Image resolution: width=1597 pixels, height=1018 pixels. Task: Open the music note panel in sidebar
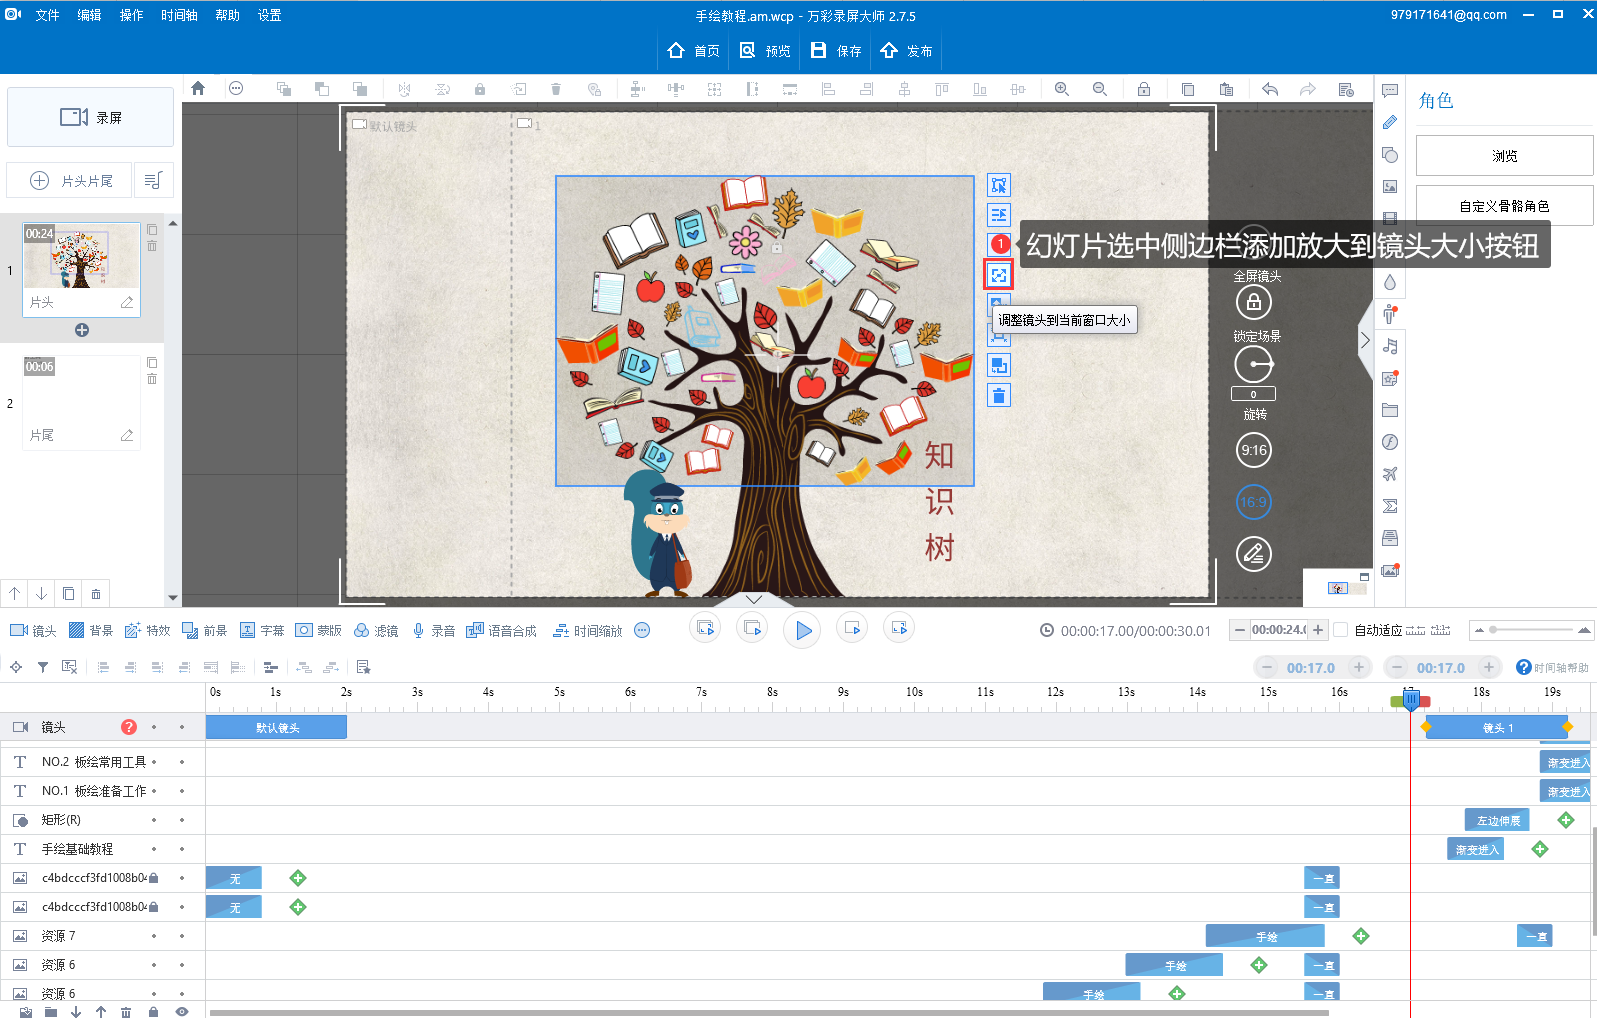point(1390,346)
